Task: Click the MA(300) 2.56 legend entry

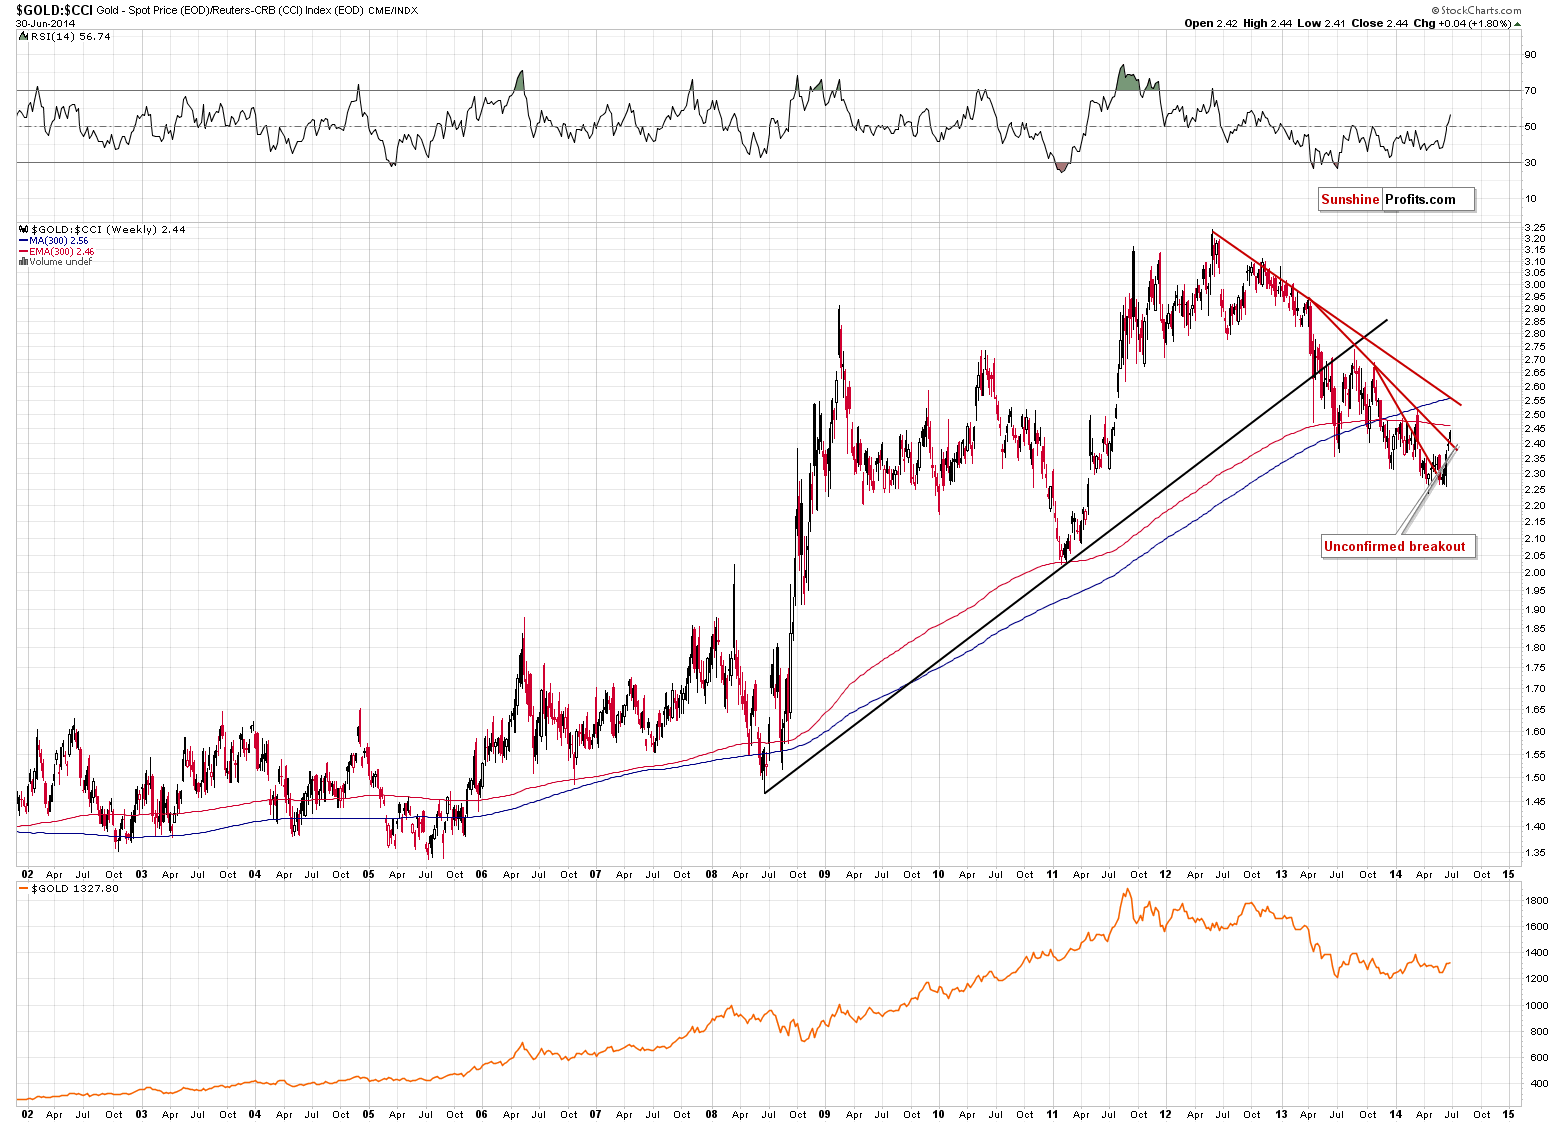Action: click(x=59, y=241)
